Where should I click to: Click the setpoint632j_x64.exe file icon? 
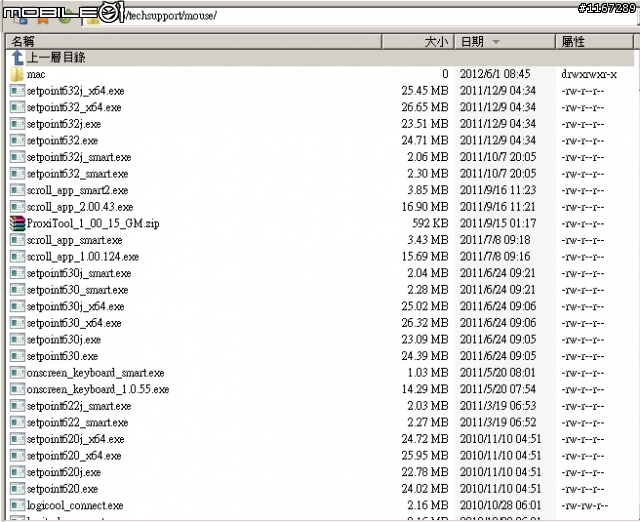(17, 91)
